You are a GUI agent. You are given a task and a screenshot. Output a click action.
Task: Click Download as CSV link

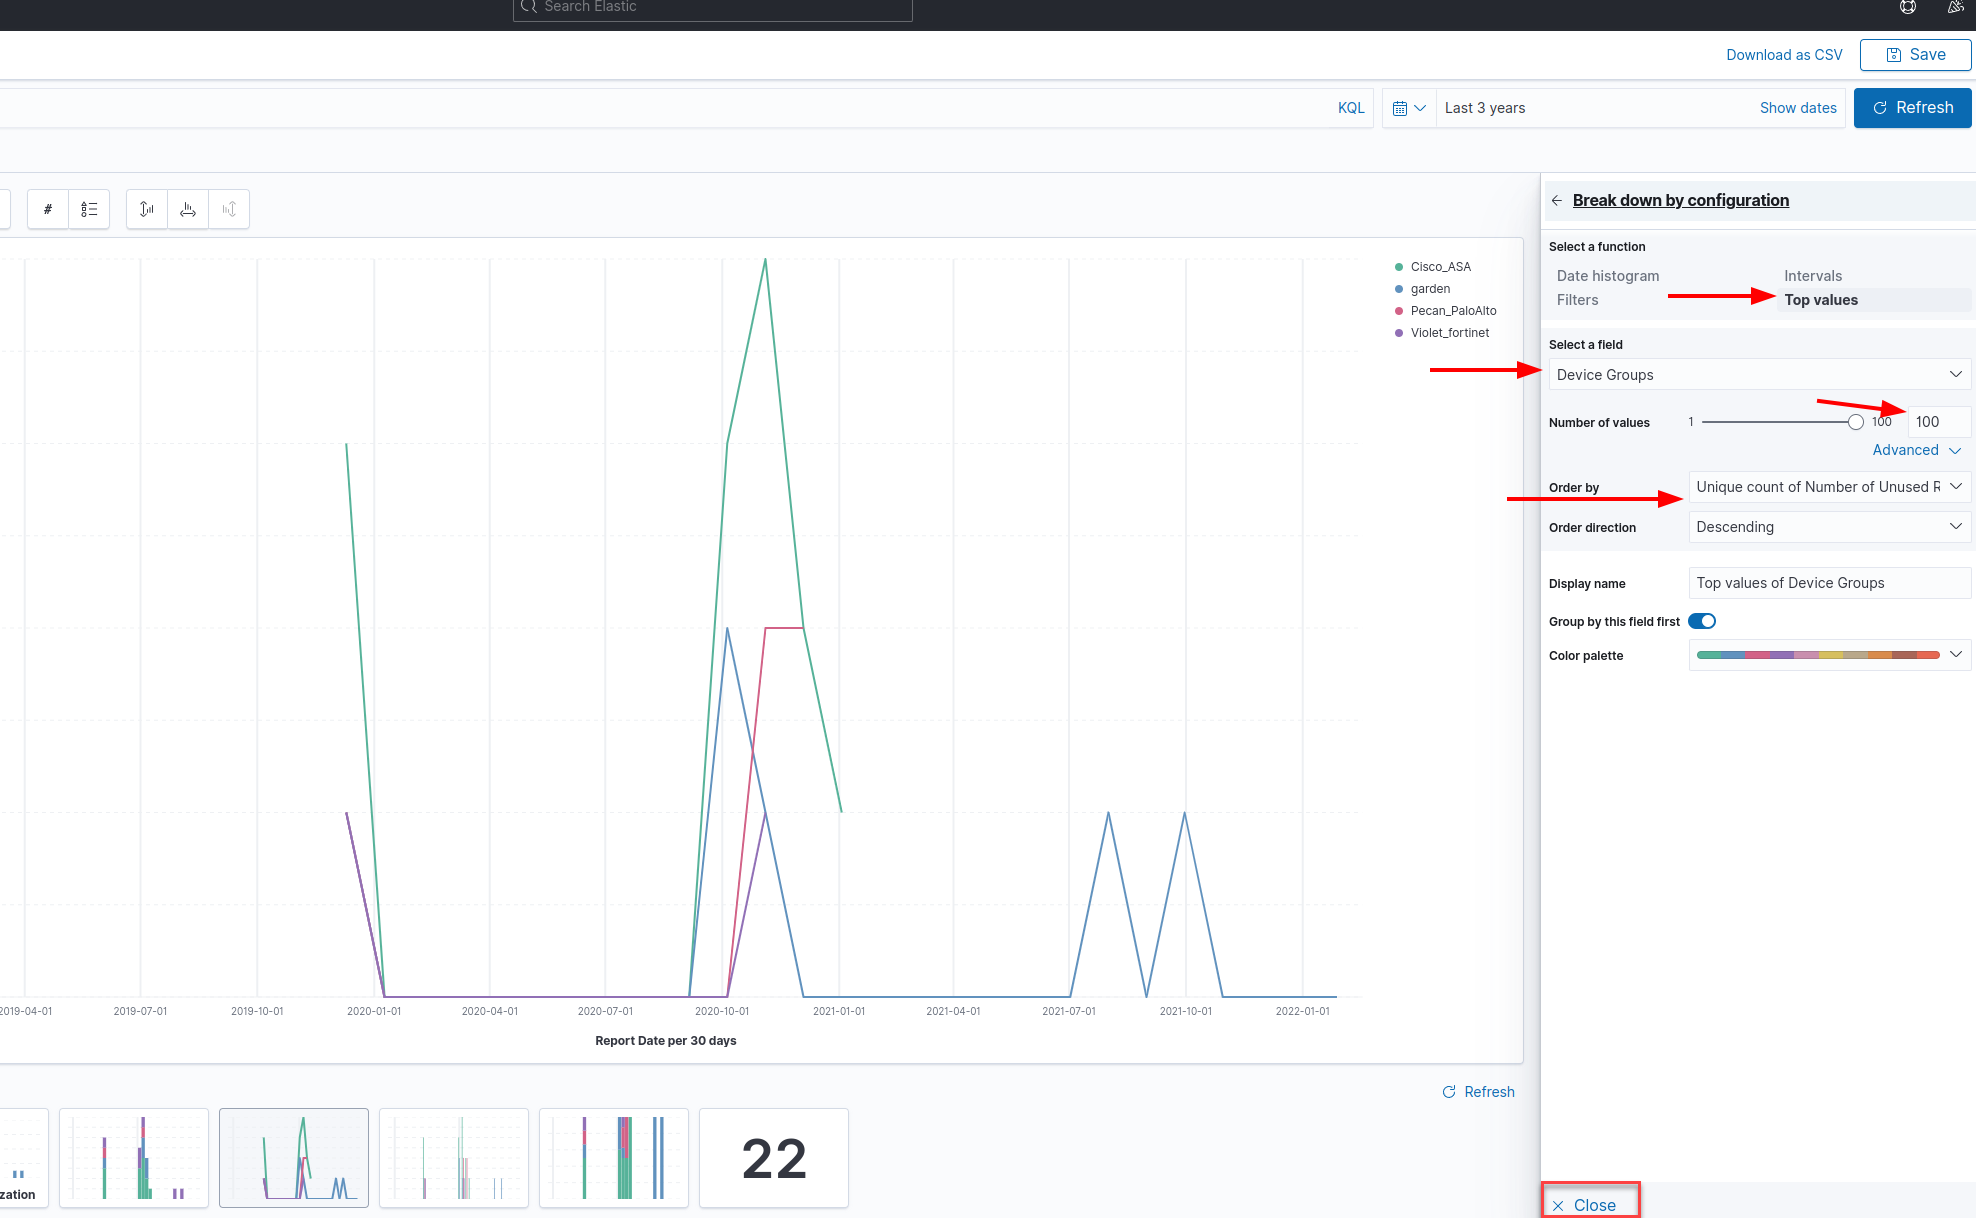(1783, 55)
